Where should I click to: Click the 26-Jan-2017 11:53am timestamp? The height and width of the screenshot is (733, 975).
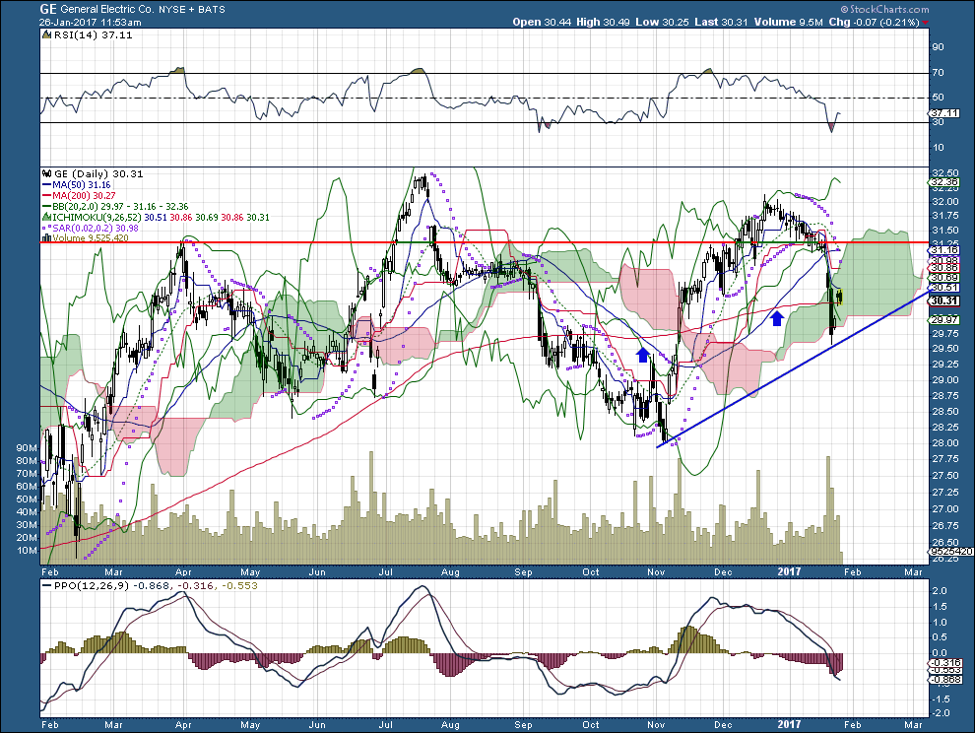tap(90, 22)
